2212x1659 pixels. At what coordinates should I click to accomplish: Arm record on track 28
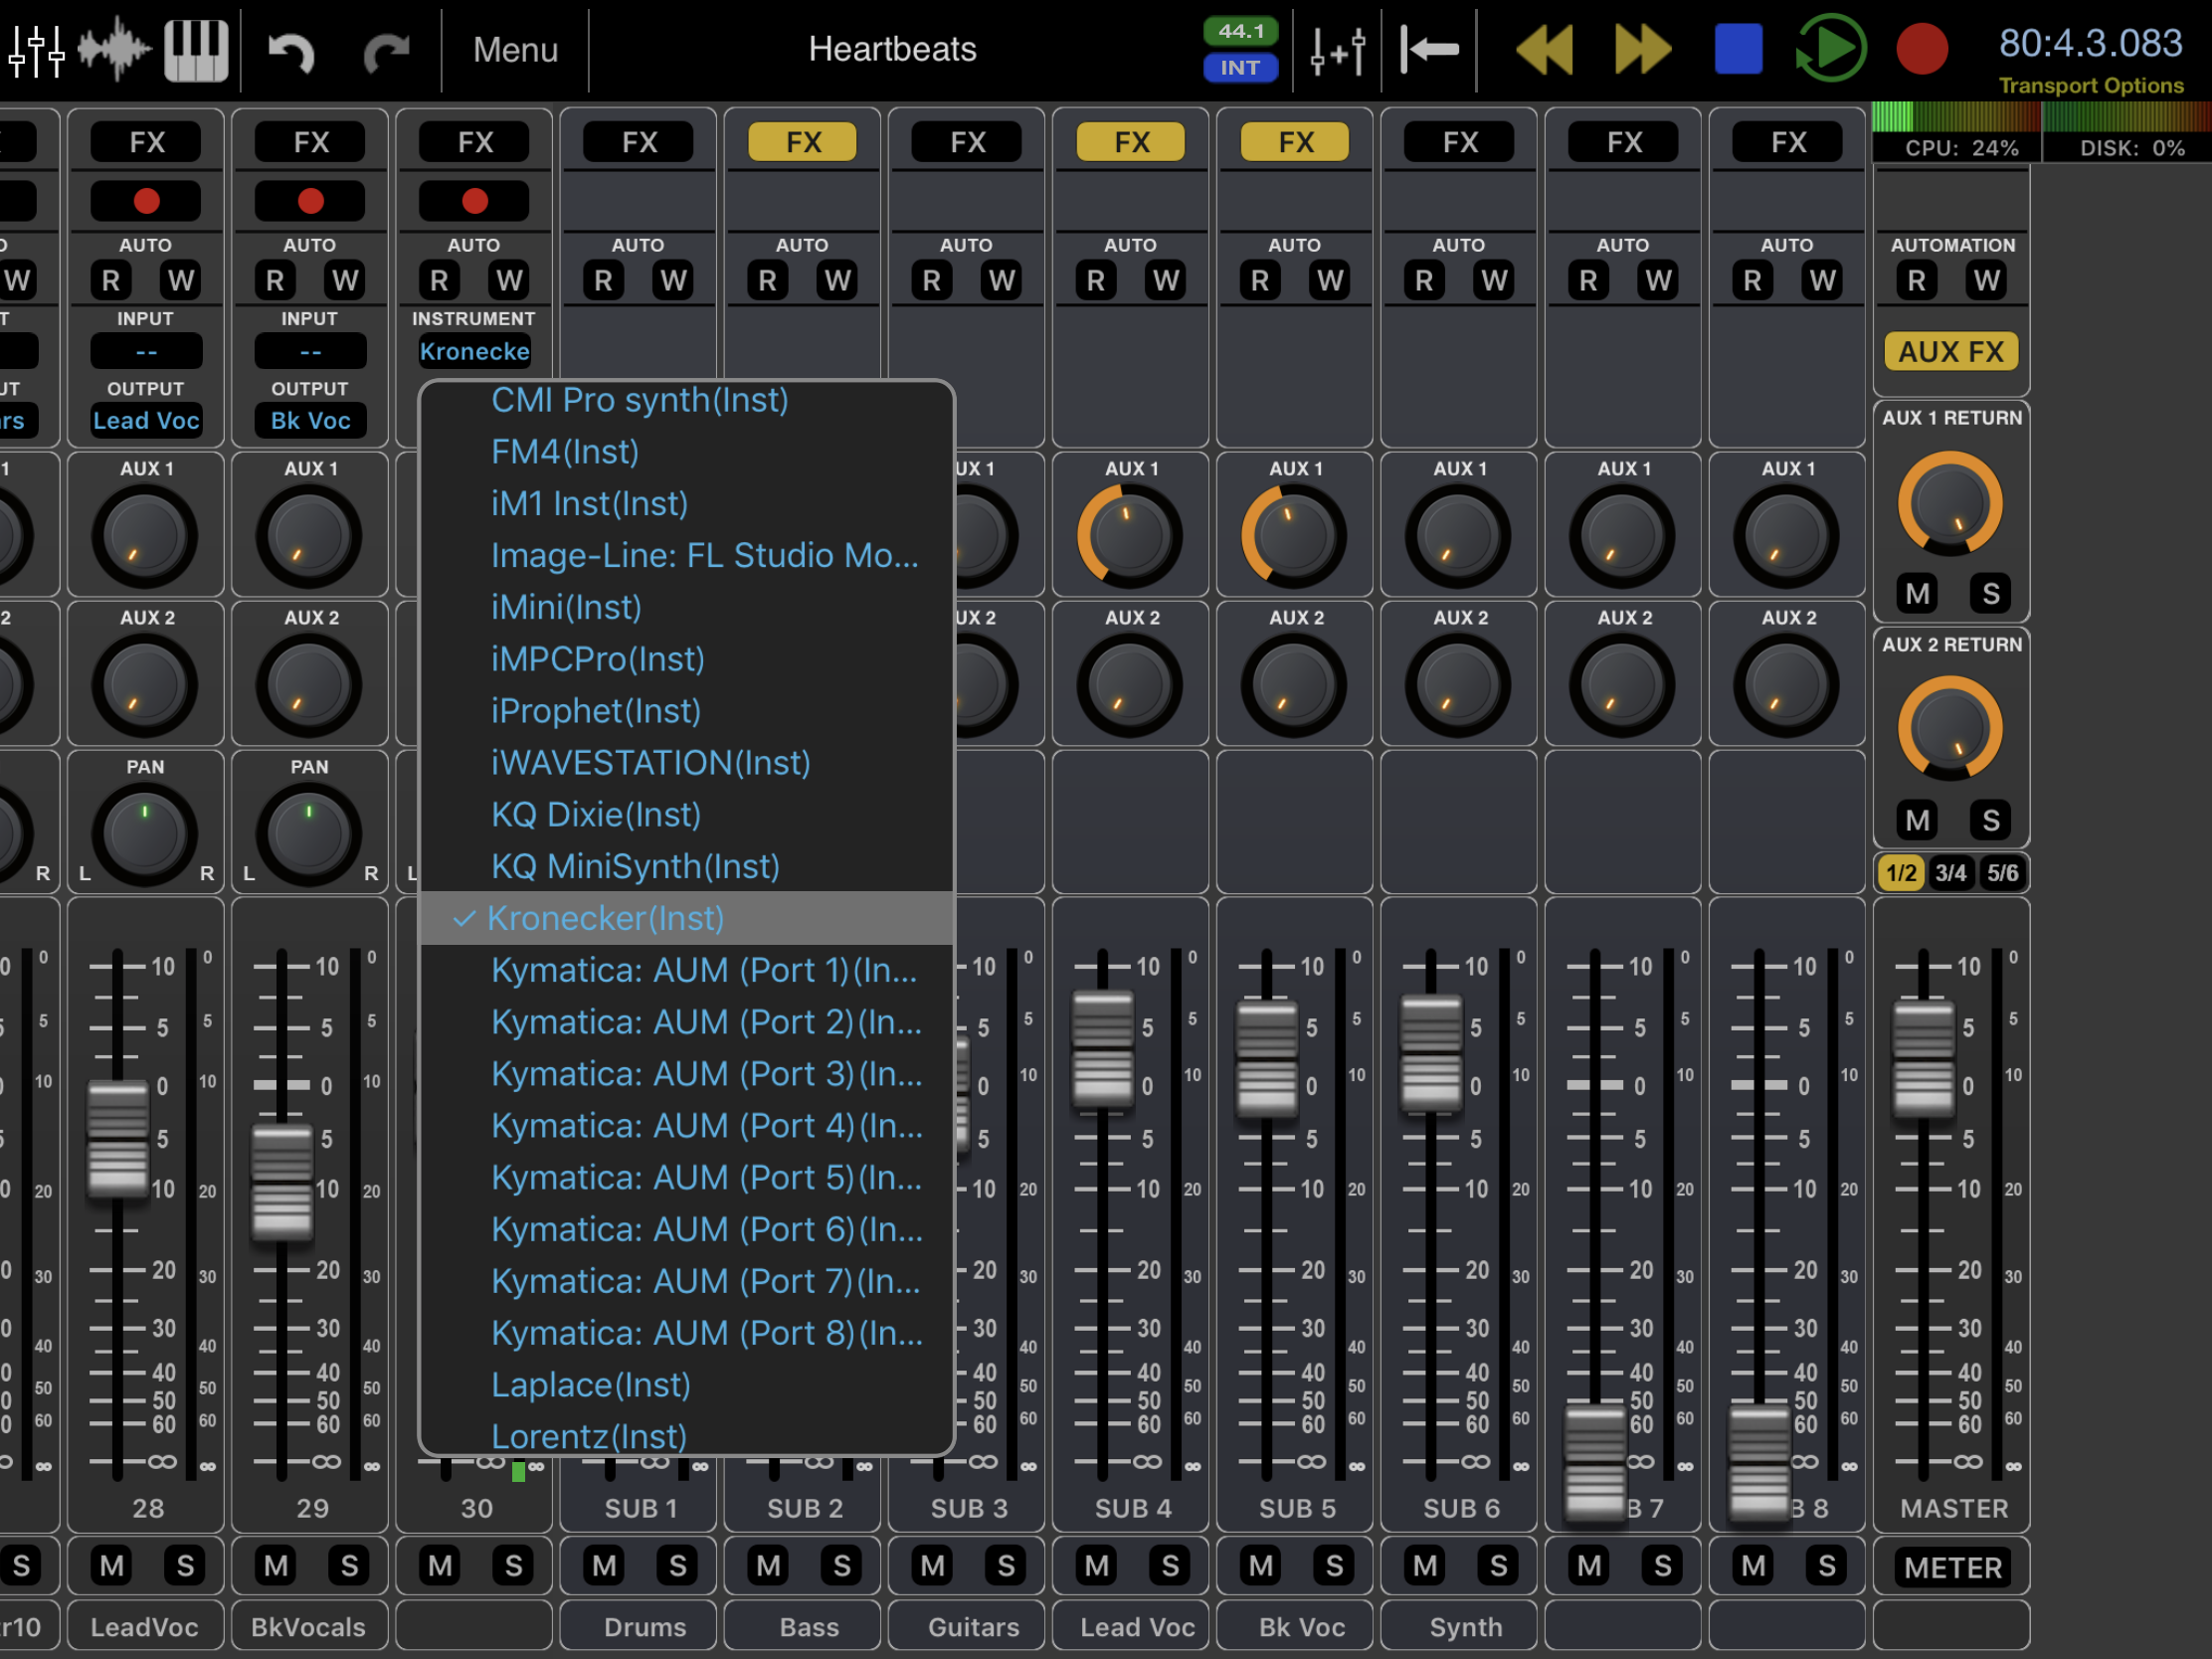pyautogui.click(x=147, y=201)
